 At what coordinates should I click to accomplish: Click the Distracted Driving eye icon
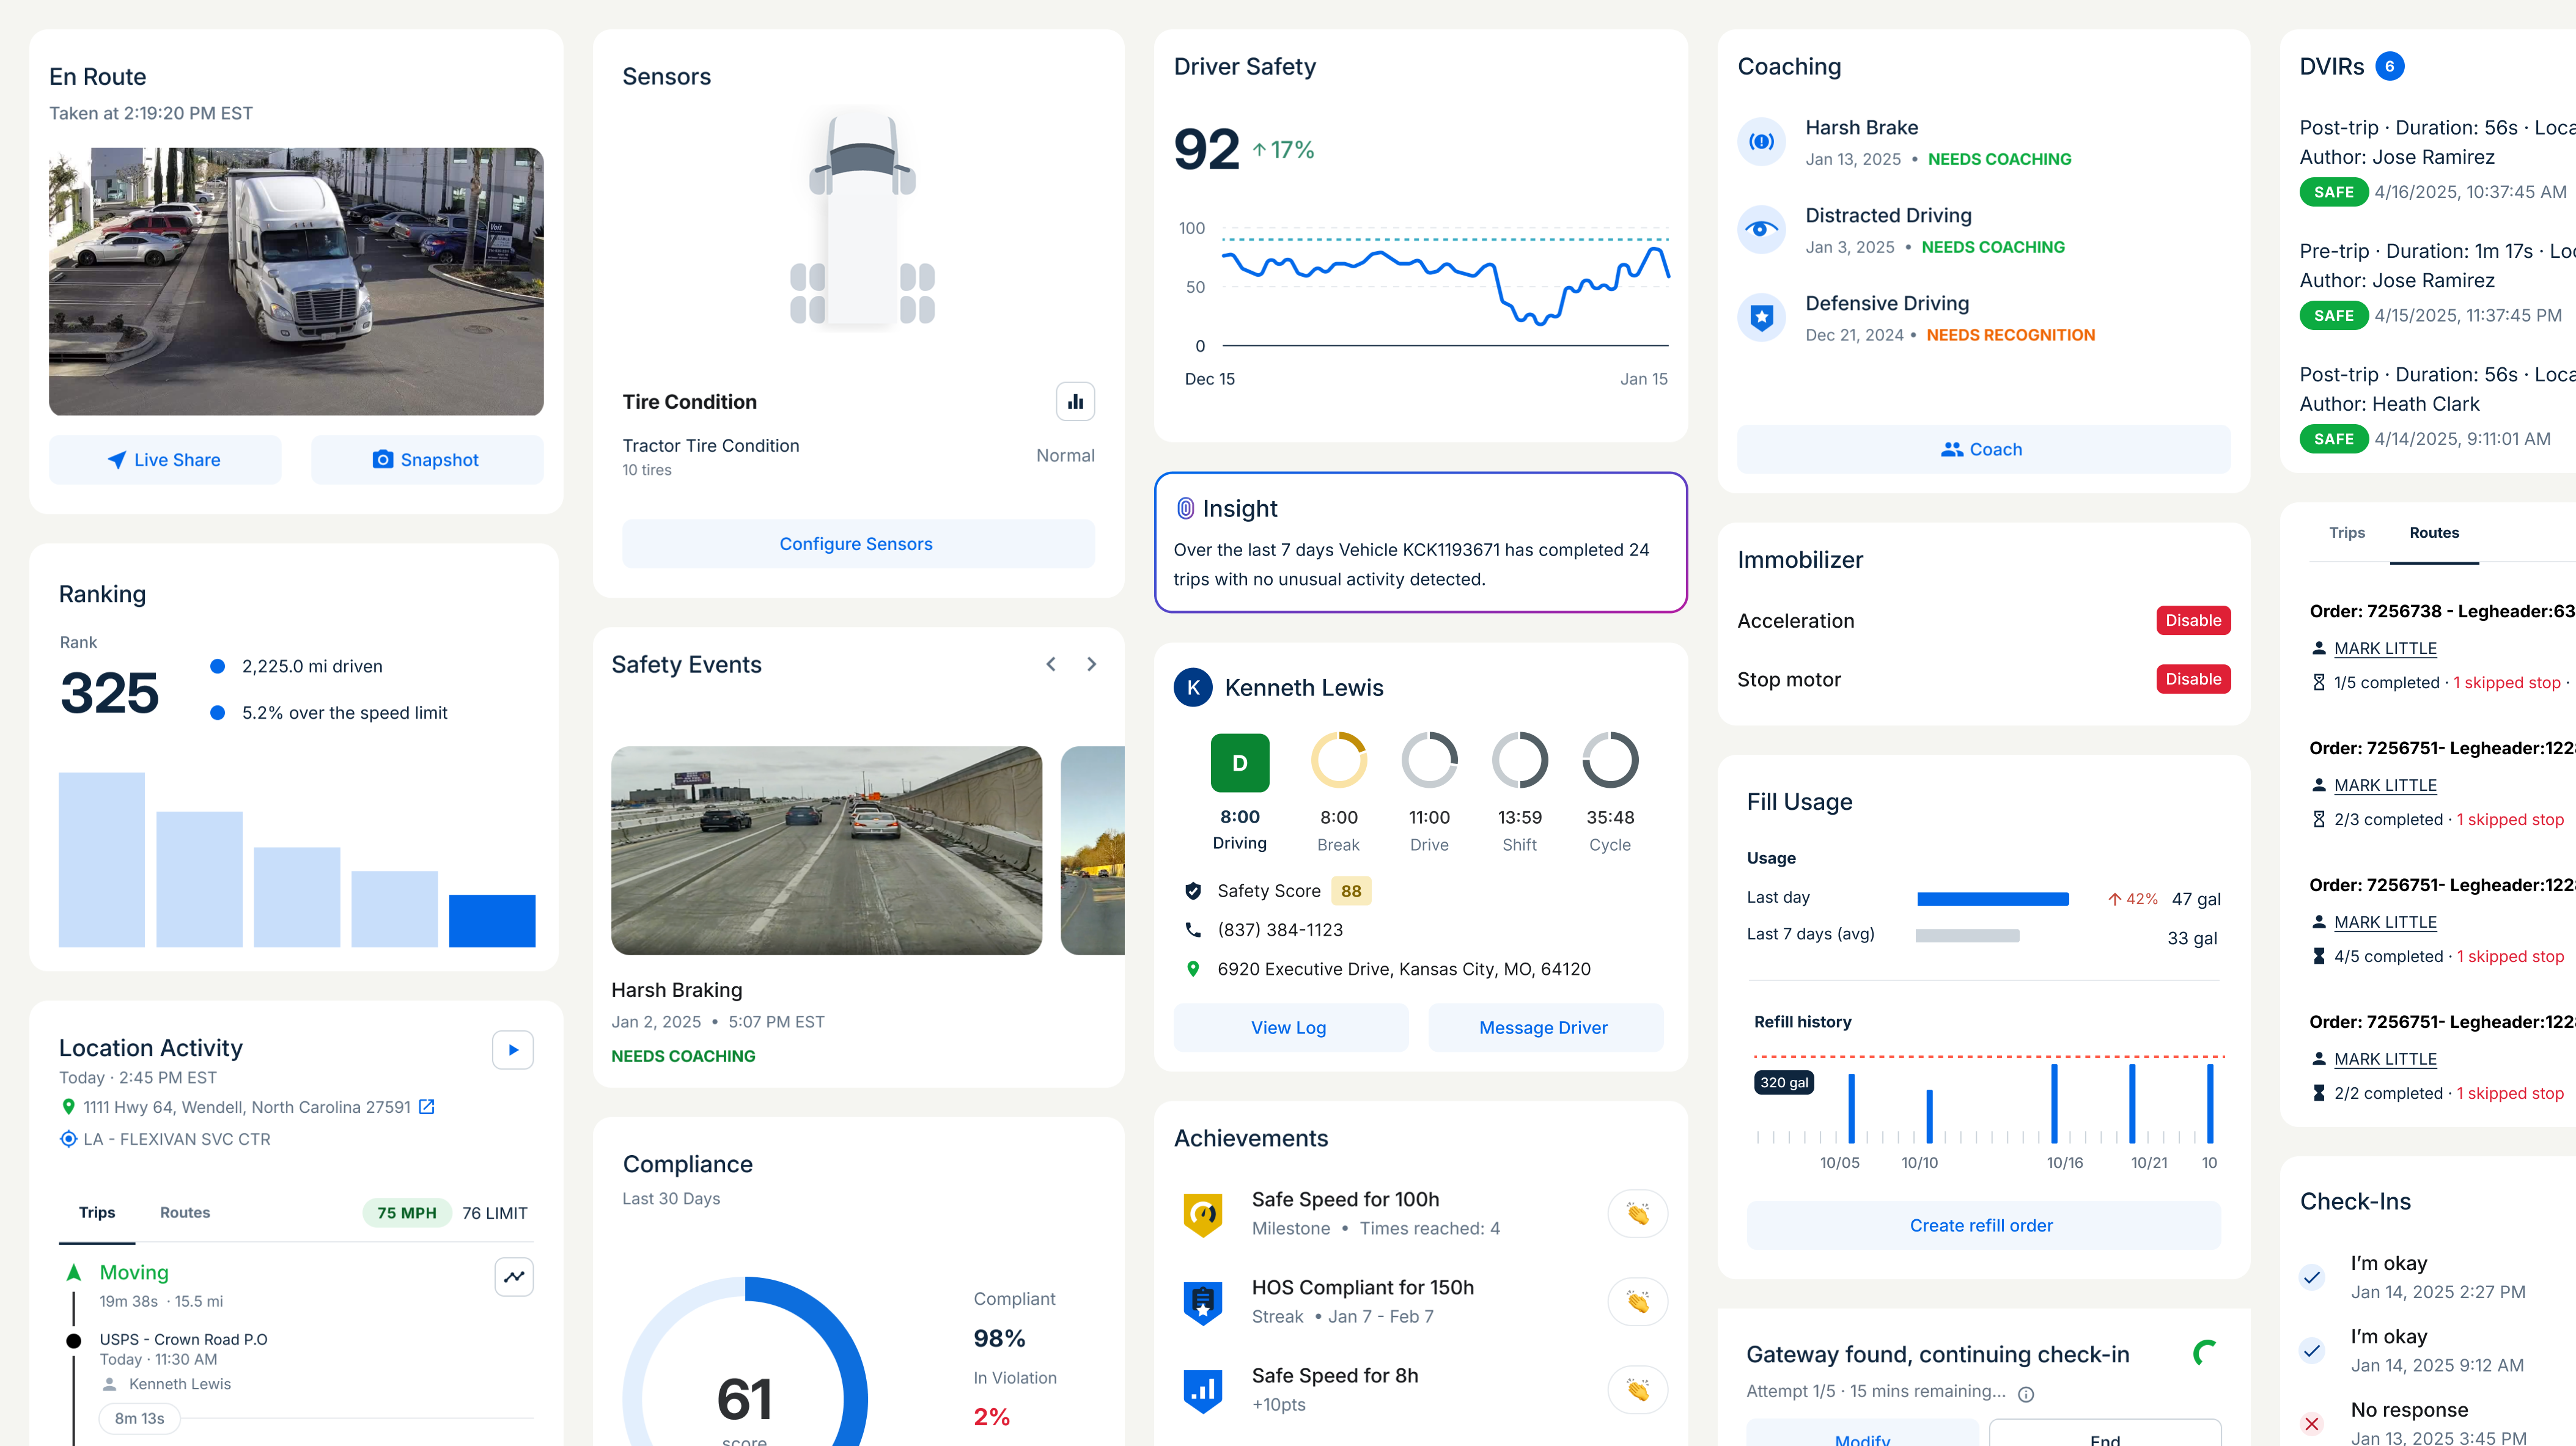[1761, 230]
